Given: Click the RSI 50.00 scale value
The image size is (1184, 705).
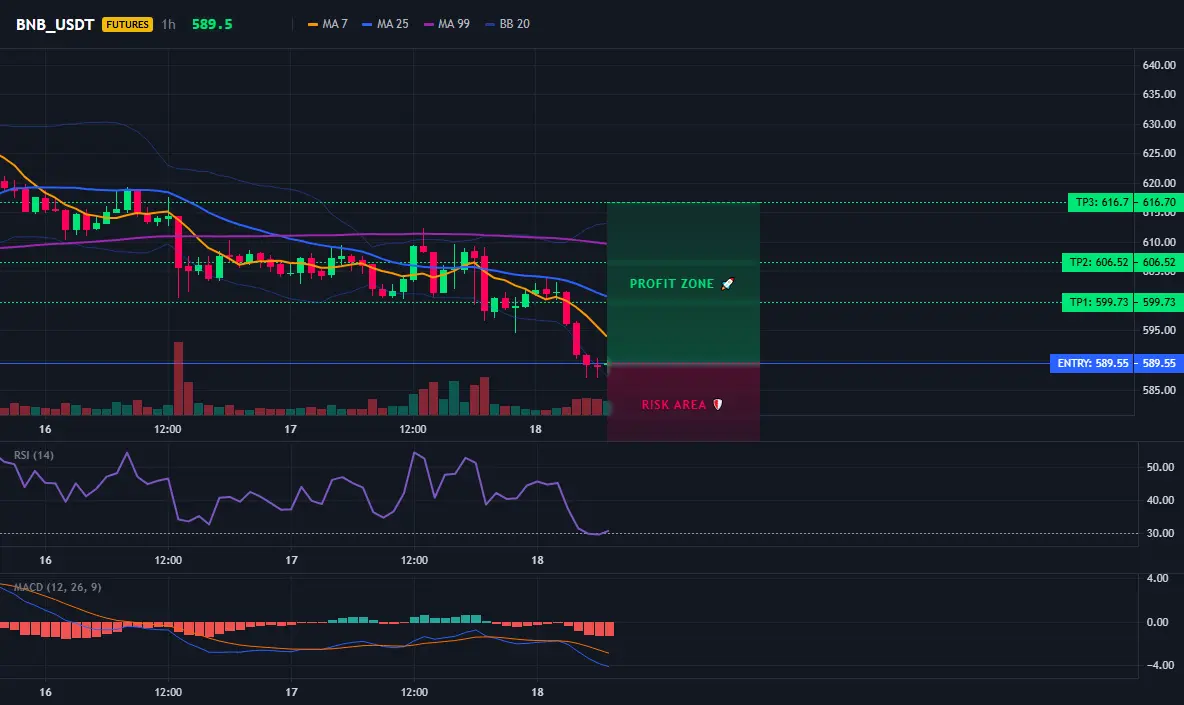Looking at the screenshot, I should point(1160,468).
